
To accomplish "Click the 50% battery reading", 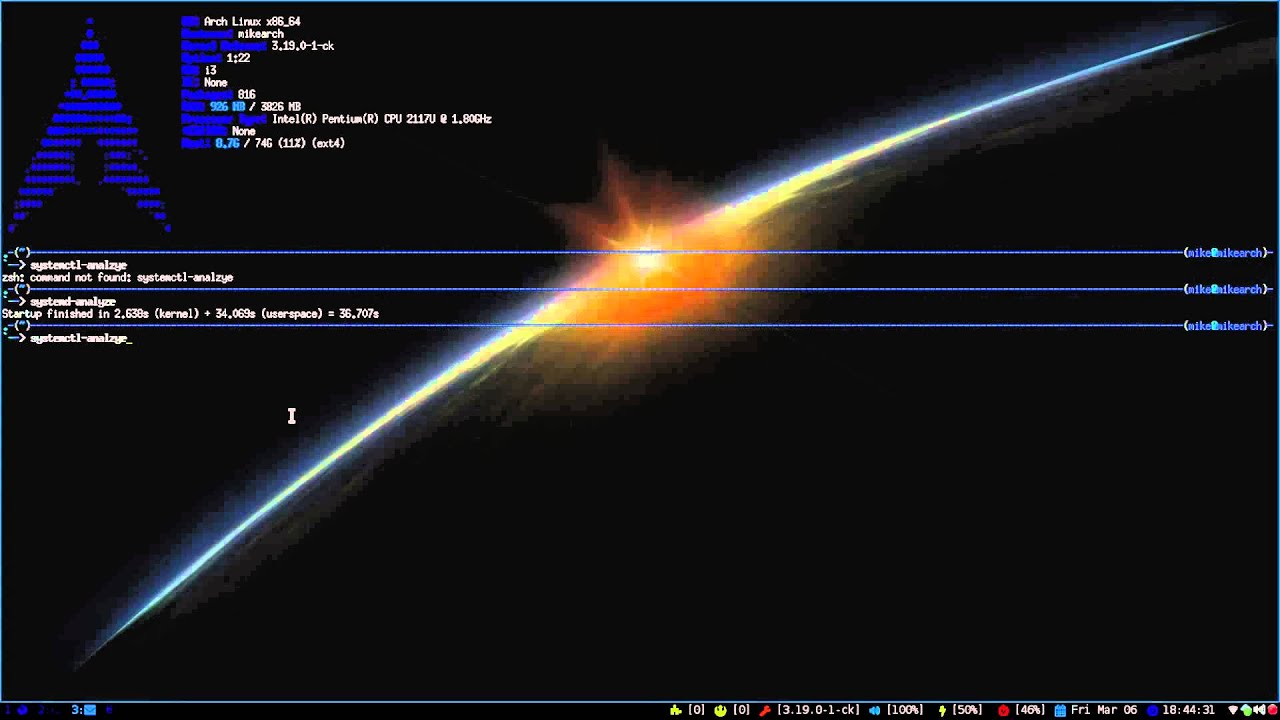I will [967, 710].
